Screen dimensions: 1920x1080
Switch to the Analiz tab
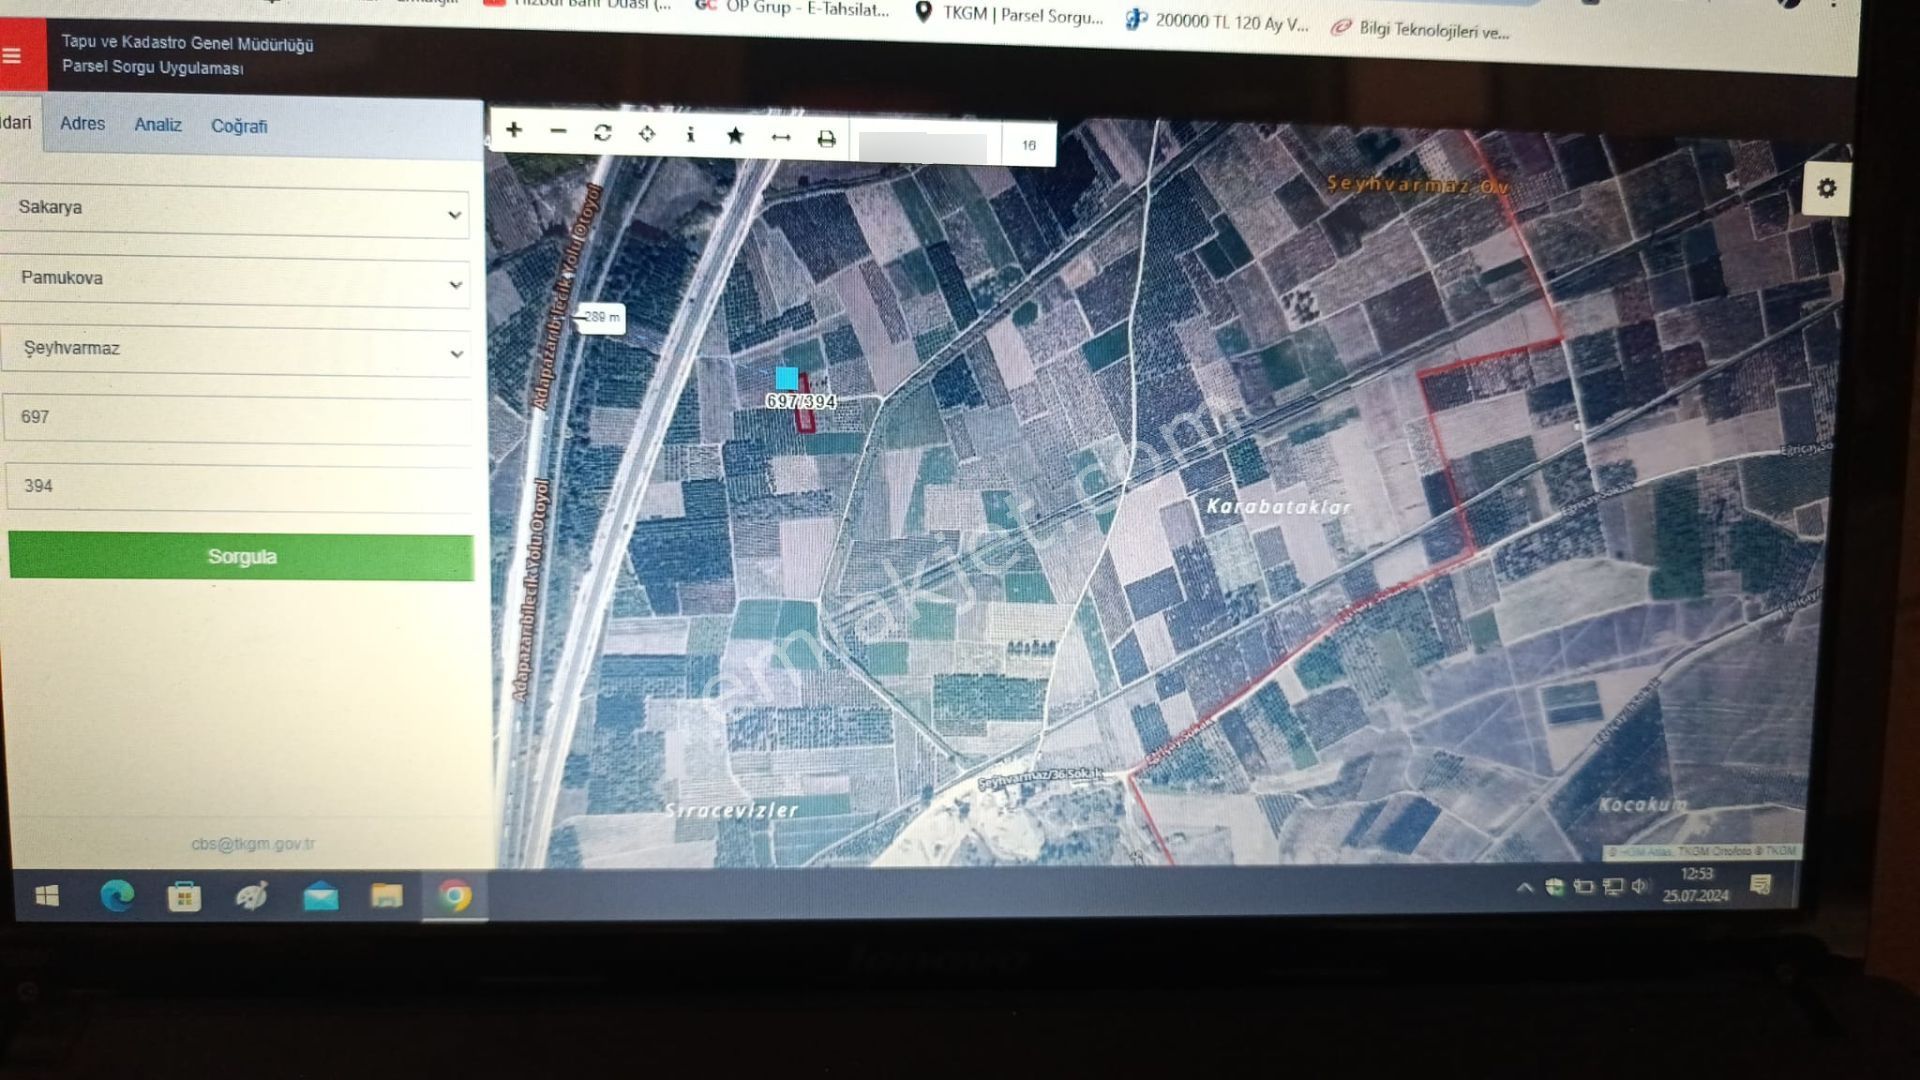tap(158, 125)
